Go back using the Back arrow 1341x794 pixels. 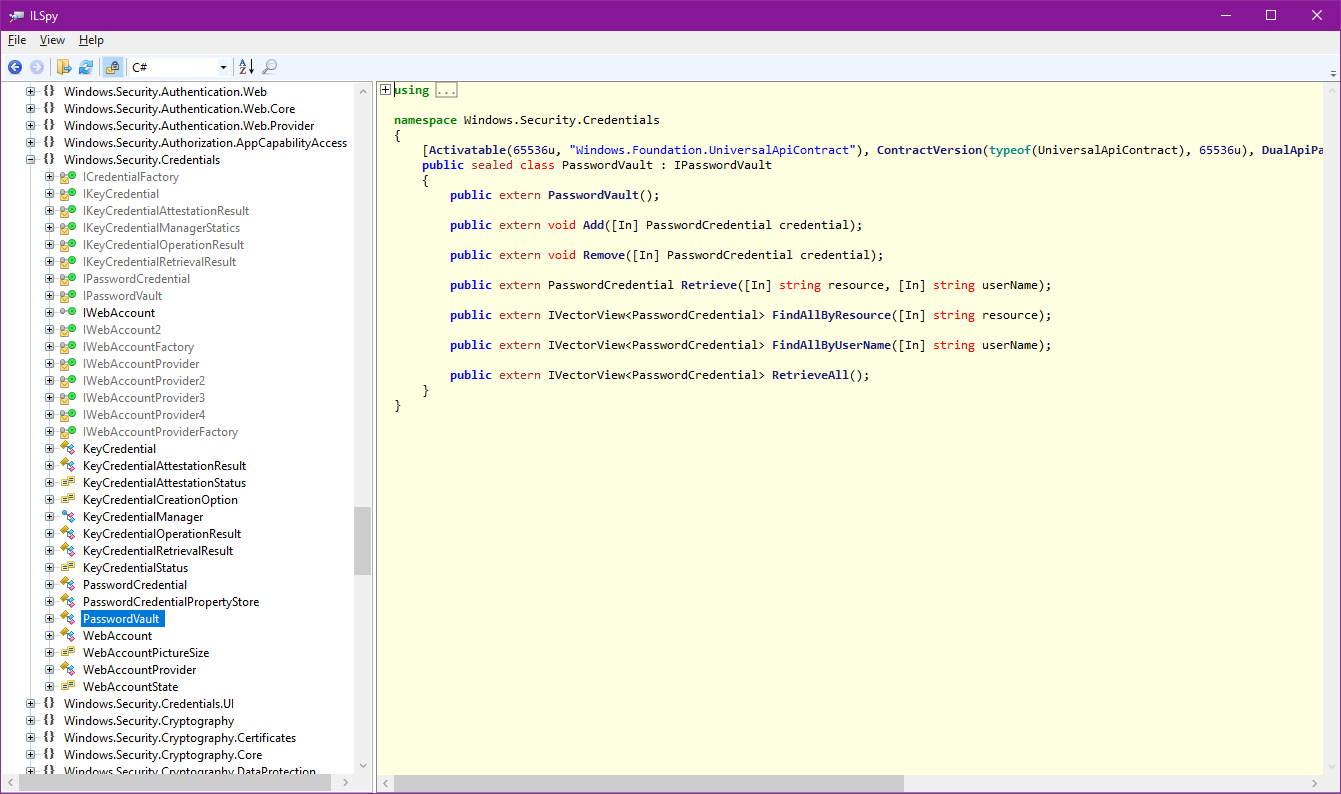15,67
